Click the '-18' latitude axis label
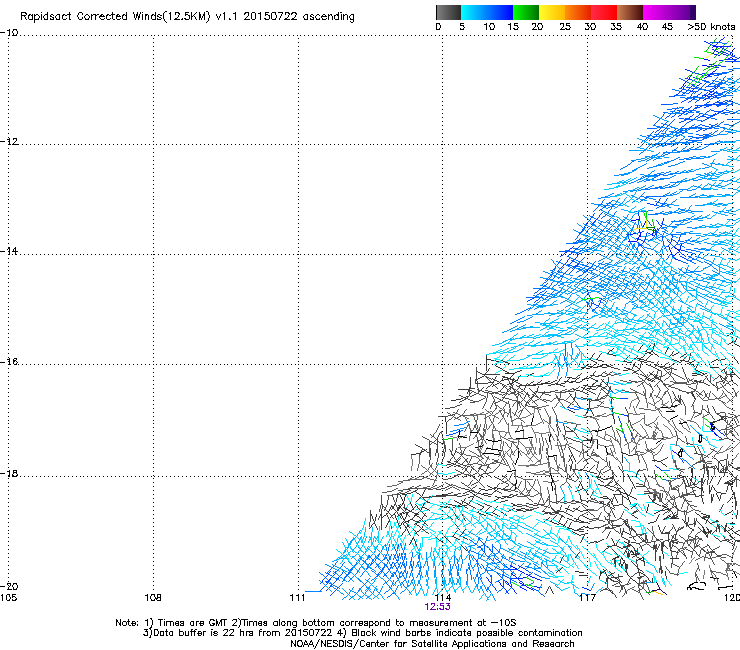Screen dimensions: 740x650 tap(9, 473)
